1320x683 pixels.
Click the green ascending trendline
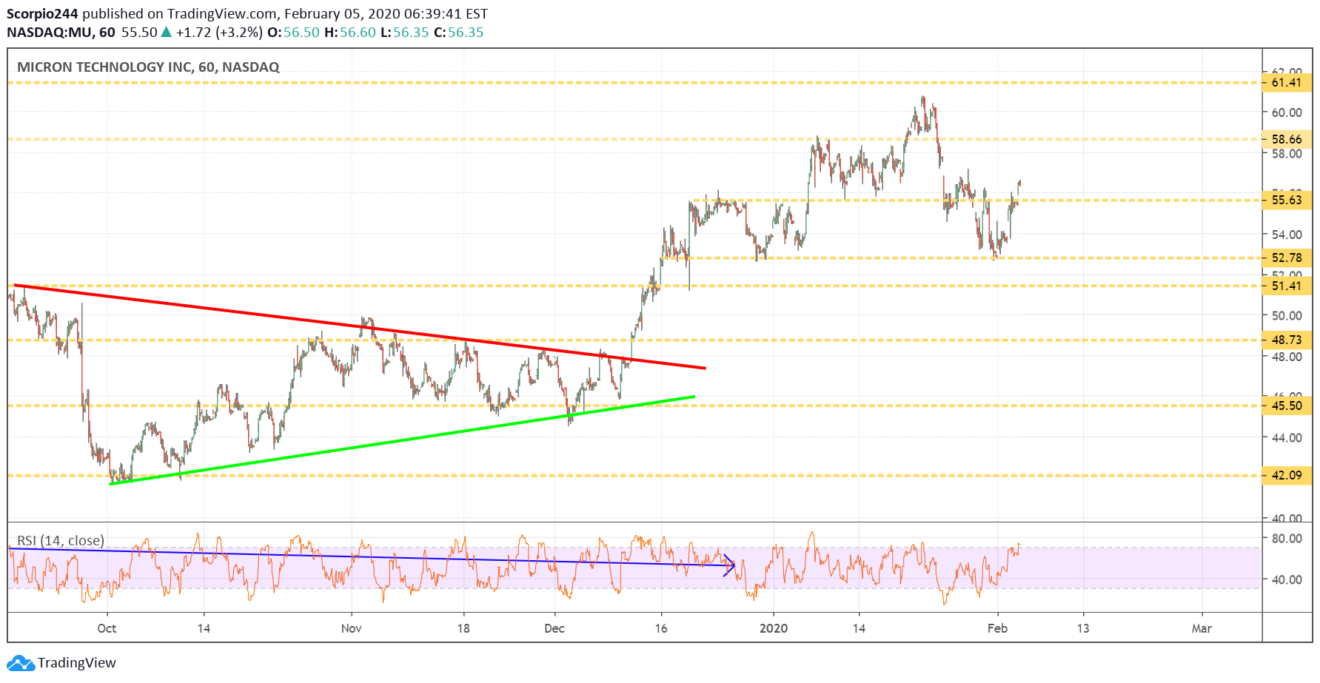(x=400, y=440)
